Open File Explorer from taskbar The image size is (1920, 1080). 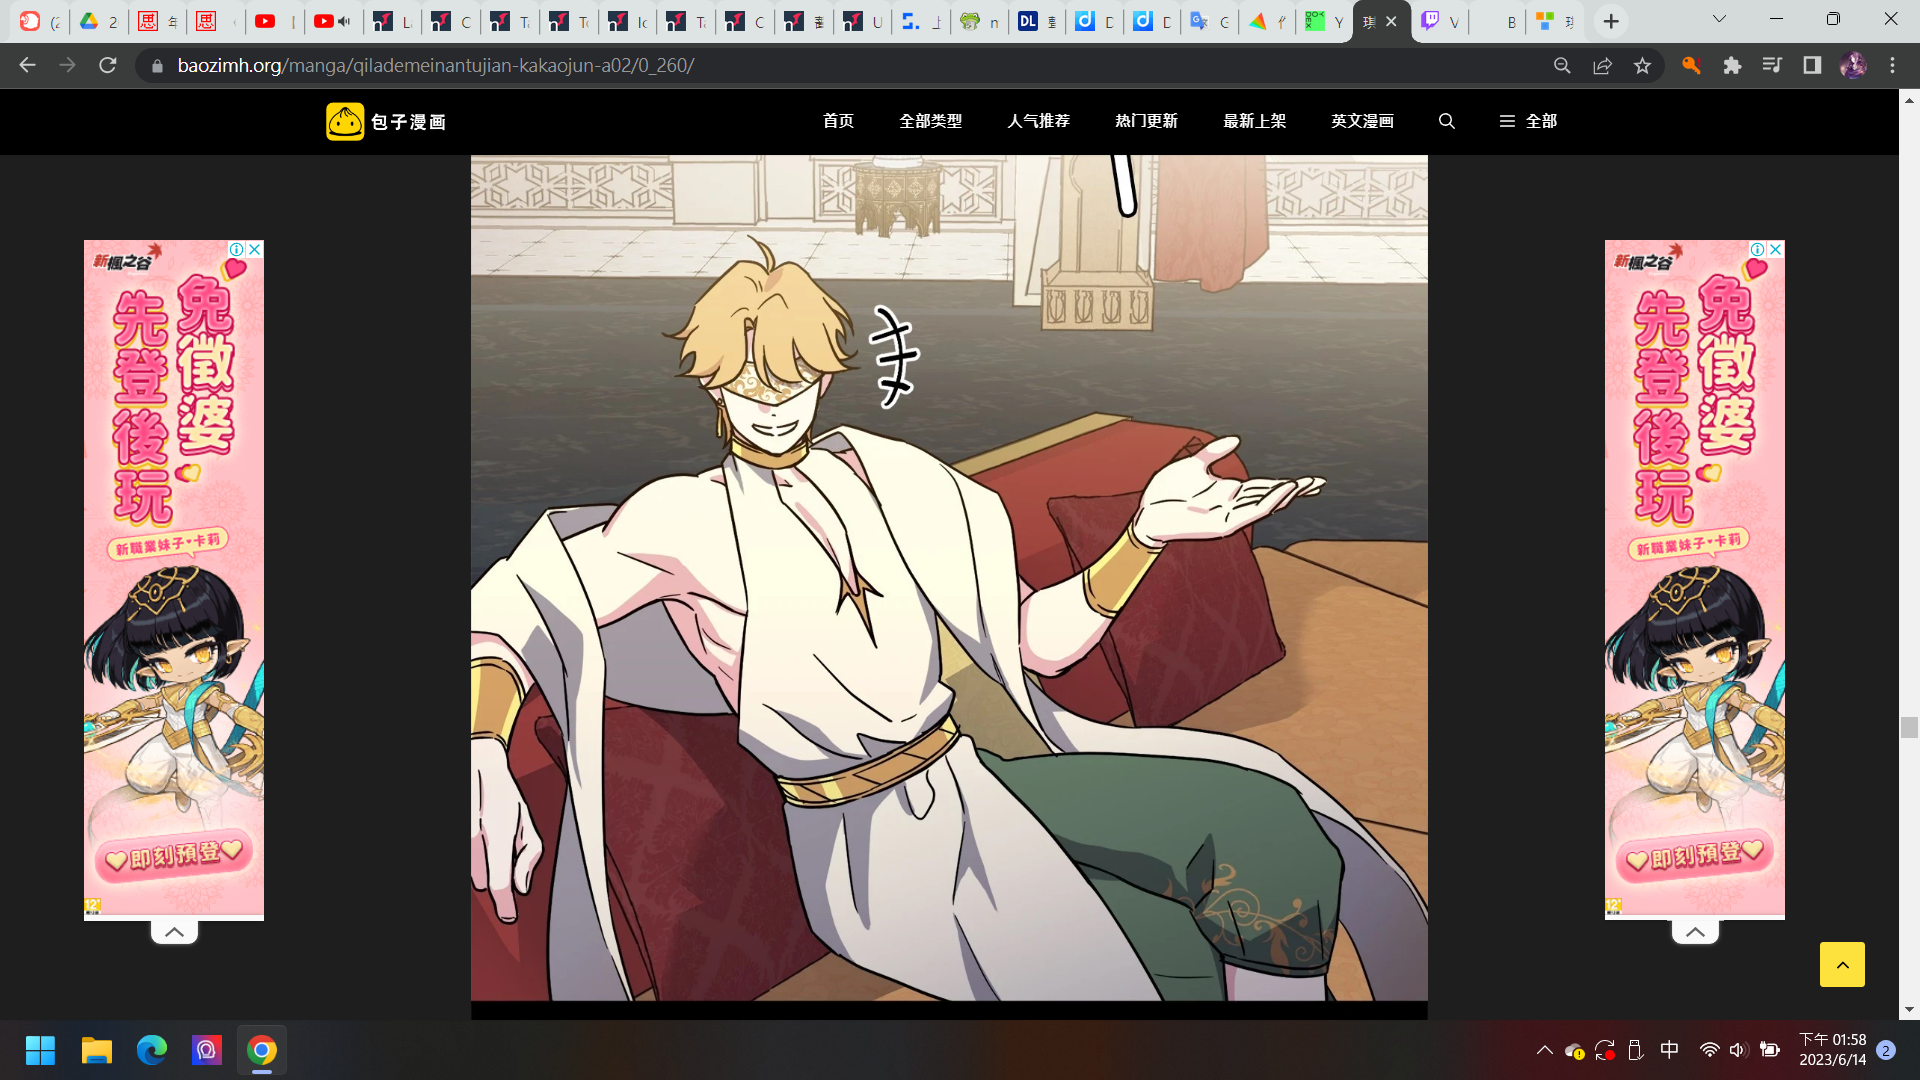click(x=96, y=1050)
